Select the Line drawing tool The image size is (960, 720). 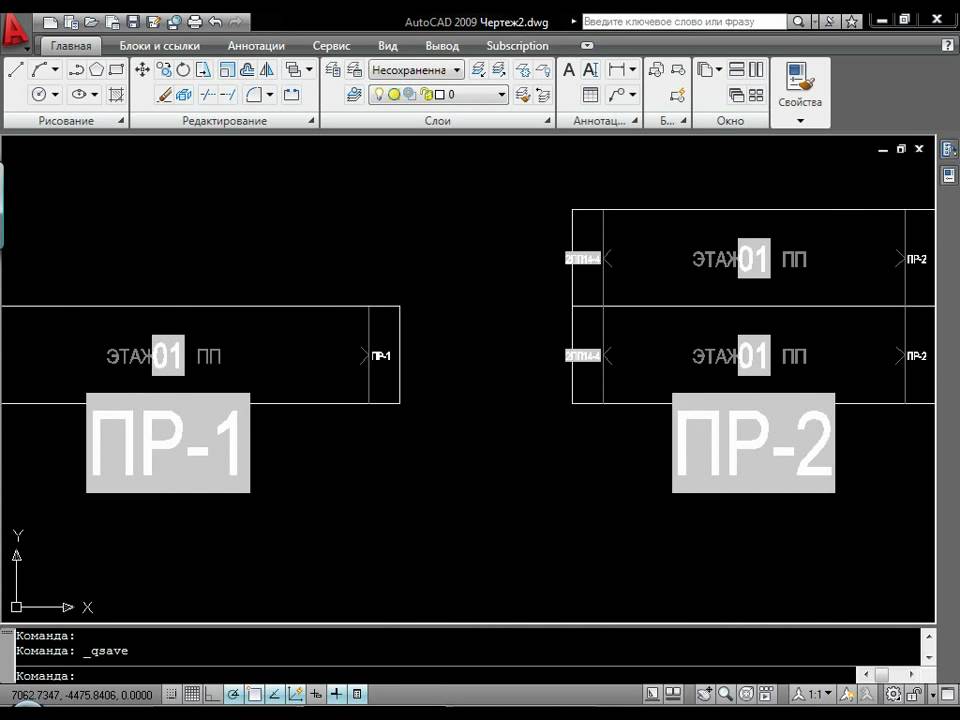point(17,70)
